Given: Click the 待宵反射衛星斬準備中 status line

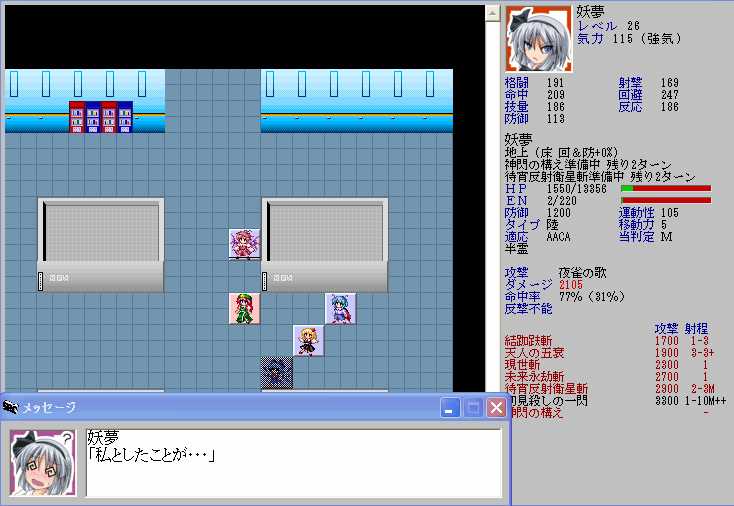Looking at the screenshot, I should pos(600,177).
